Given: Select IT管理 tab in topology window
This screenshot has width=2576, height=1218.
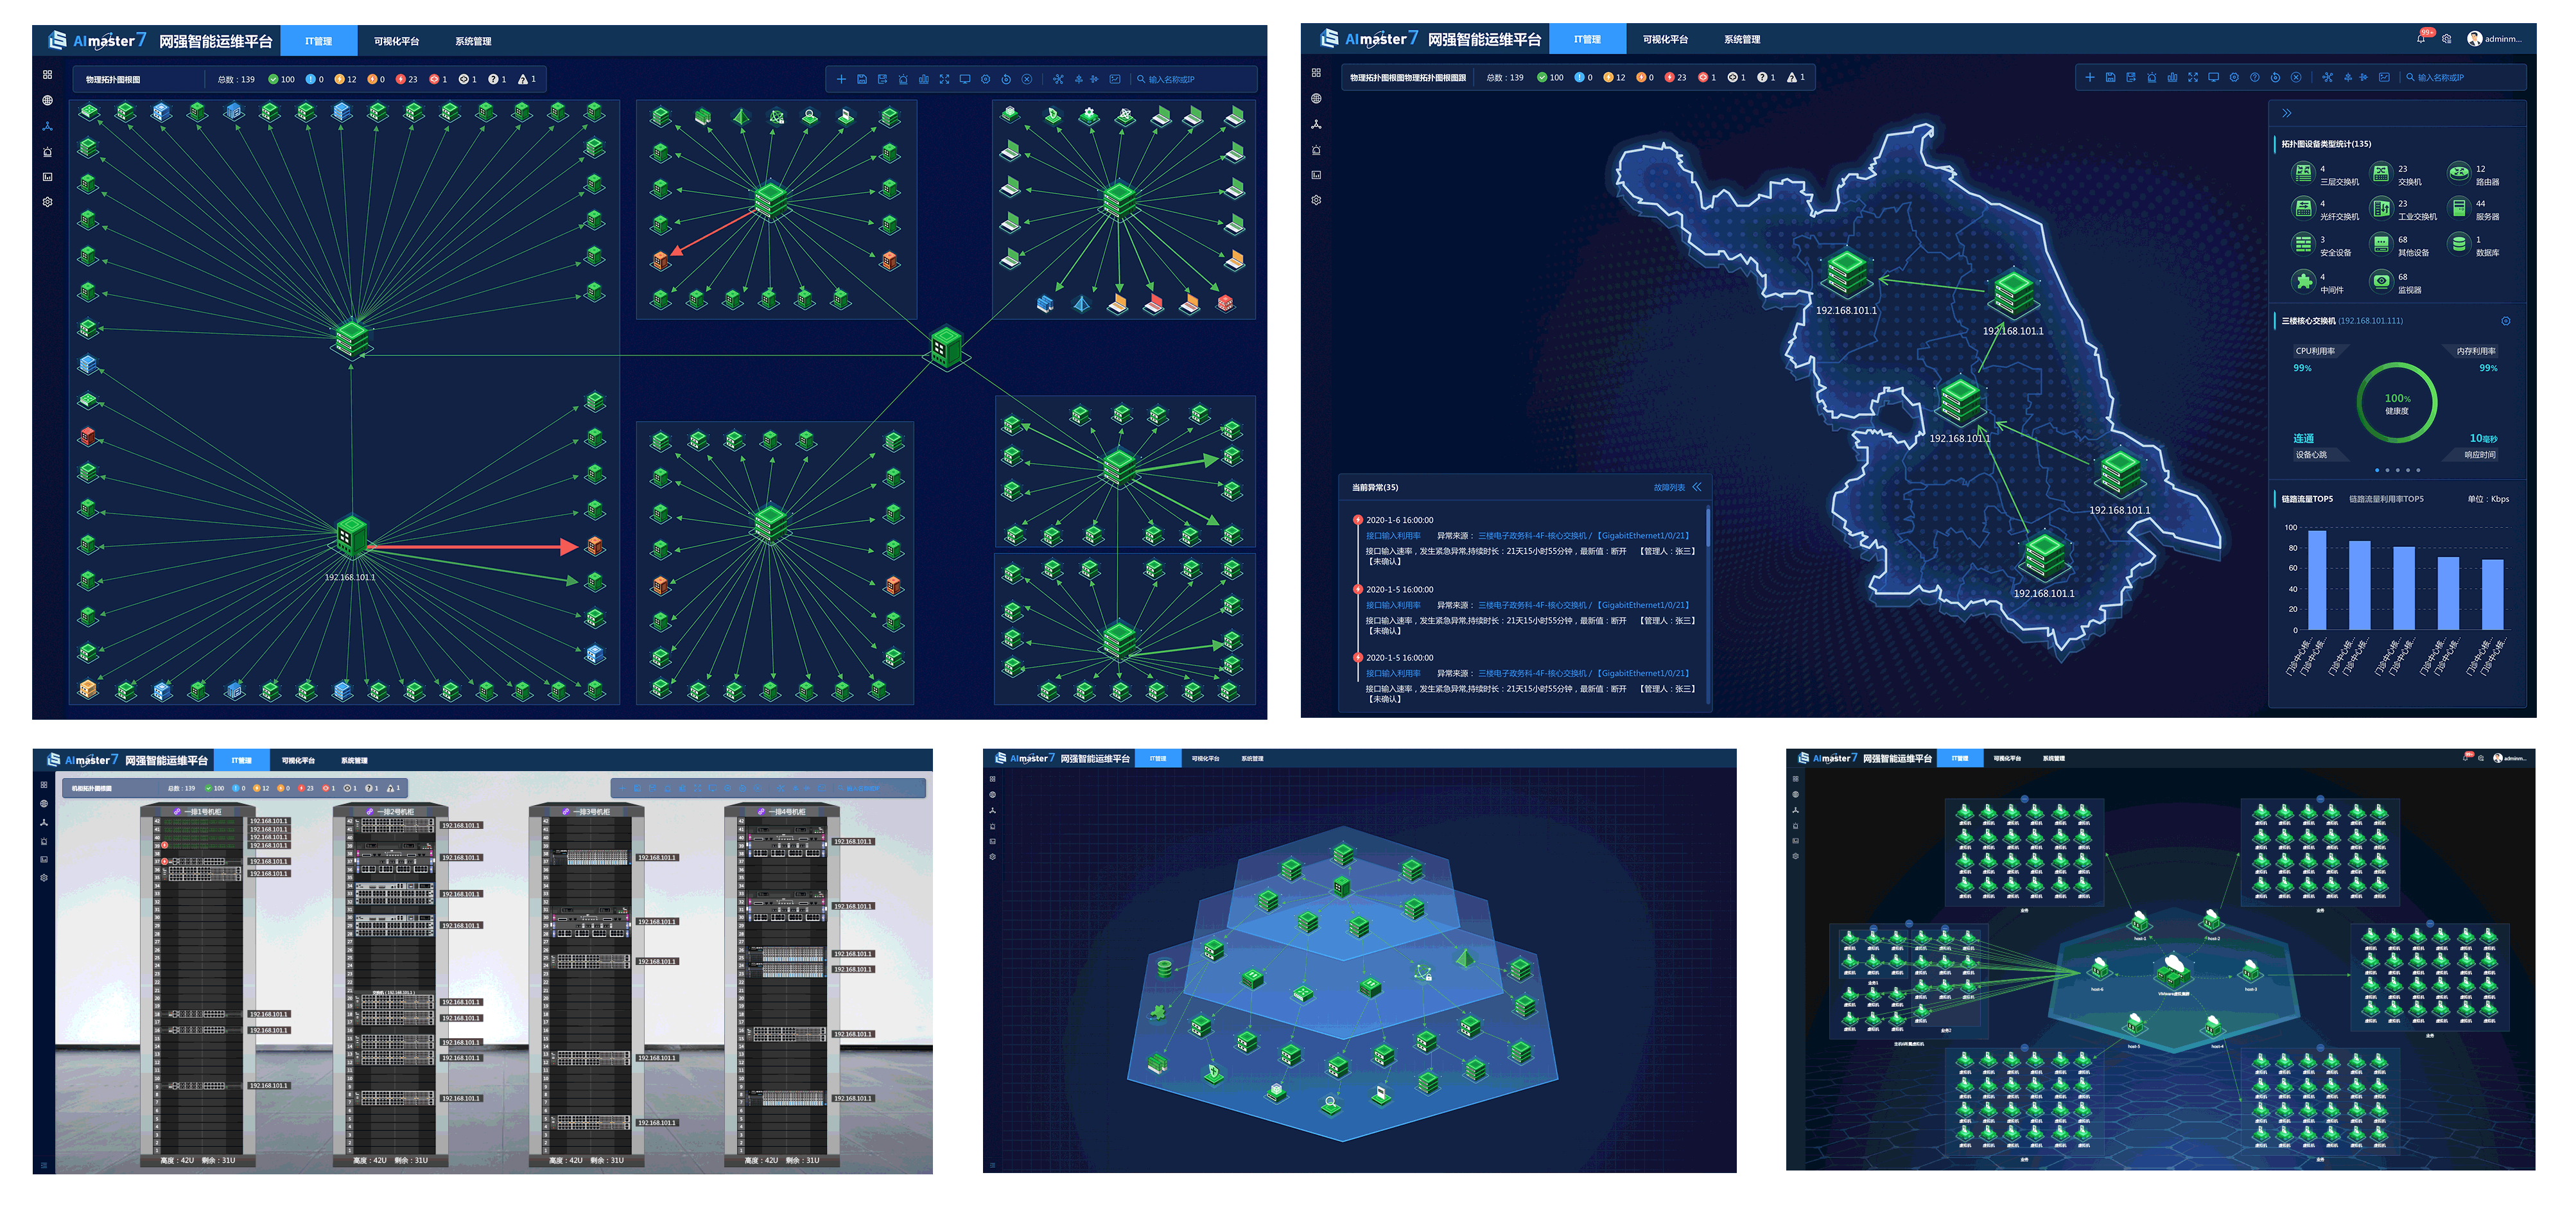Looking at the screenshot, I should (319, 41).
